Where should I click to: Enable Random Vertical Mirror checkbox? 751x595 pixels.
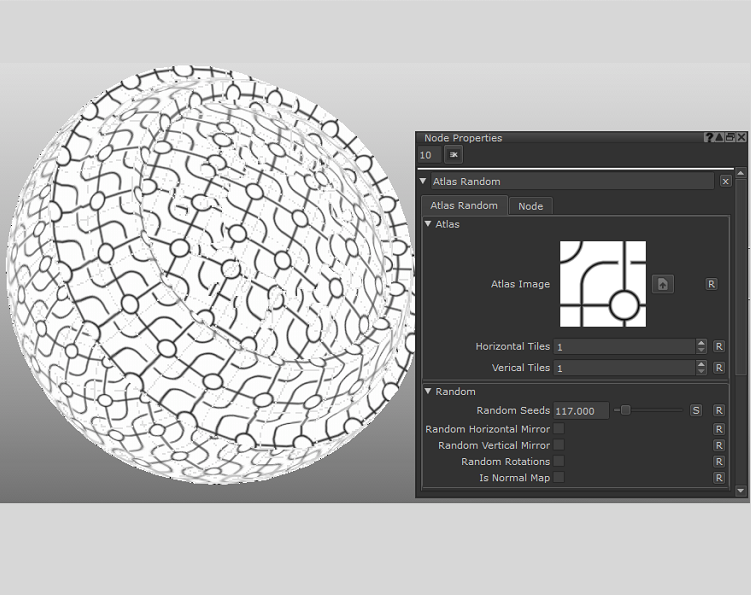click(559, 445)
